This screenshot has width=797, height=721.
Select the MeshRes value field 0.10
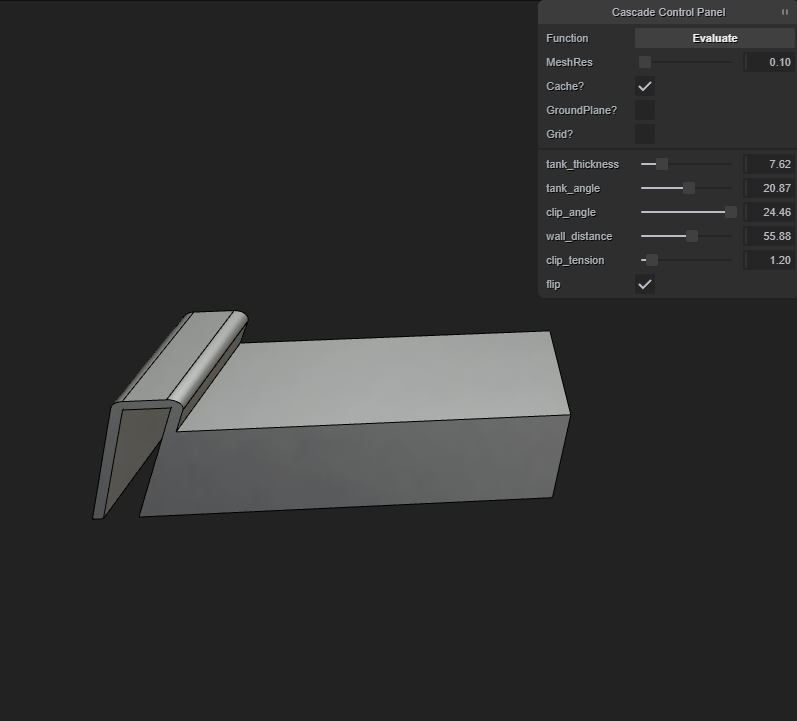pos(769,62)
